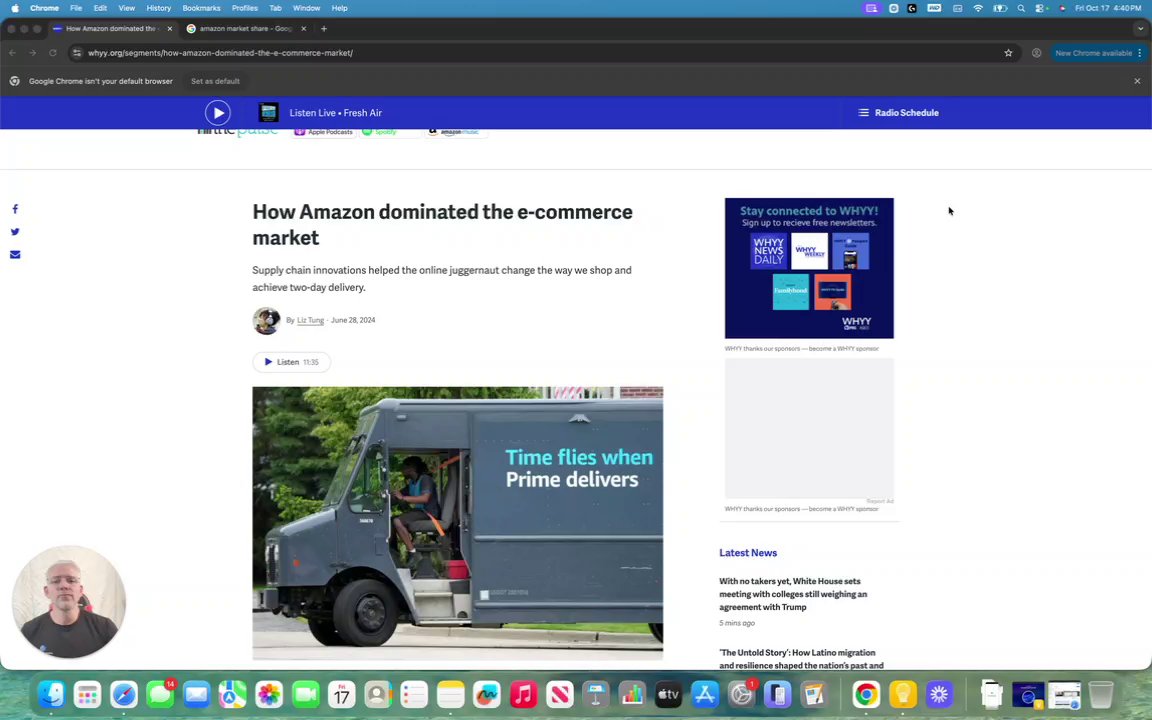Open News app from the dock
This screenshot has width=1152, height=720.
pos(559,694)
